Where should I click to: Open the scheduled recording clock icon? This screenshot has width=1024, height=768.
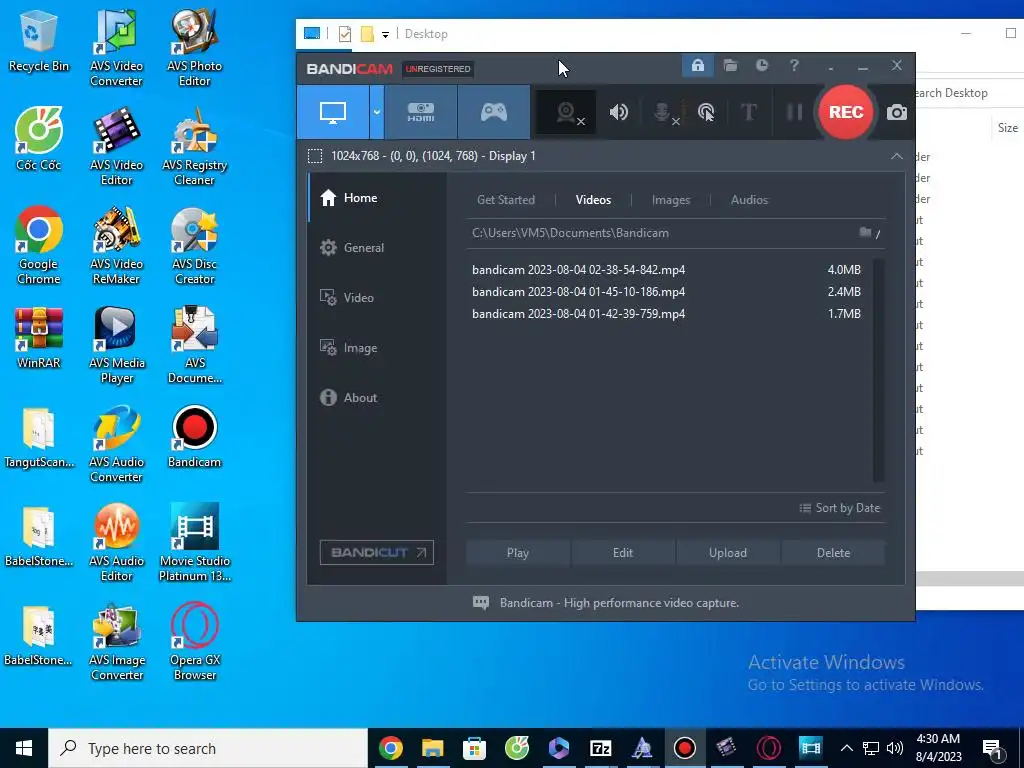(762, 65)
